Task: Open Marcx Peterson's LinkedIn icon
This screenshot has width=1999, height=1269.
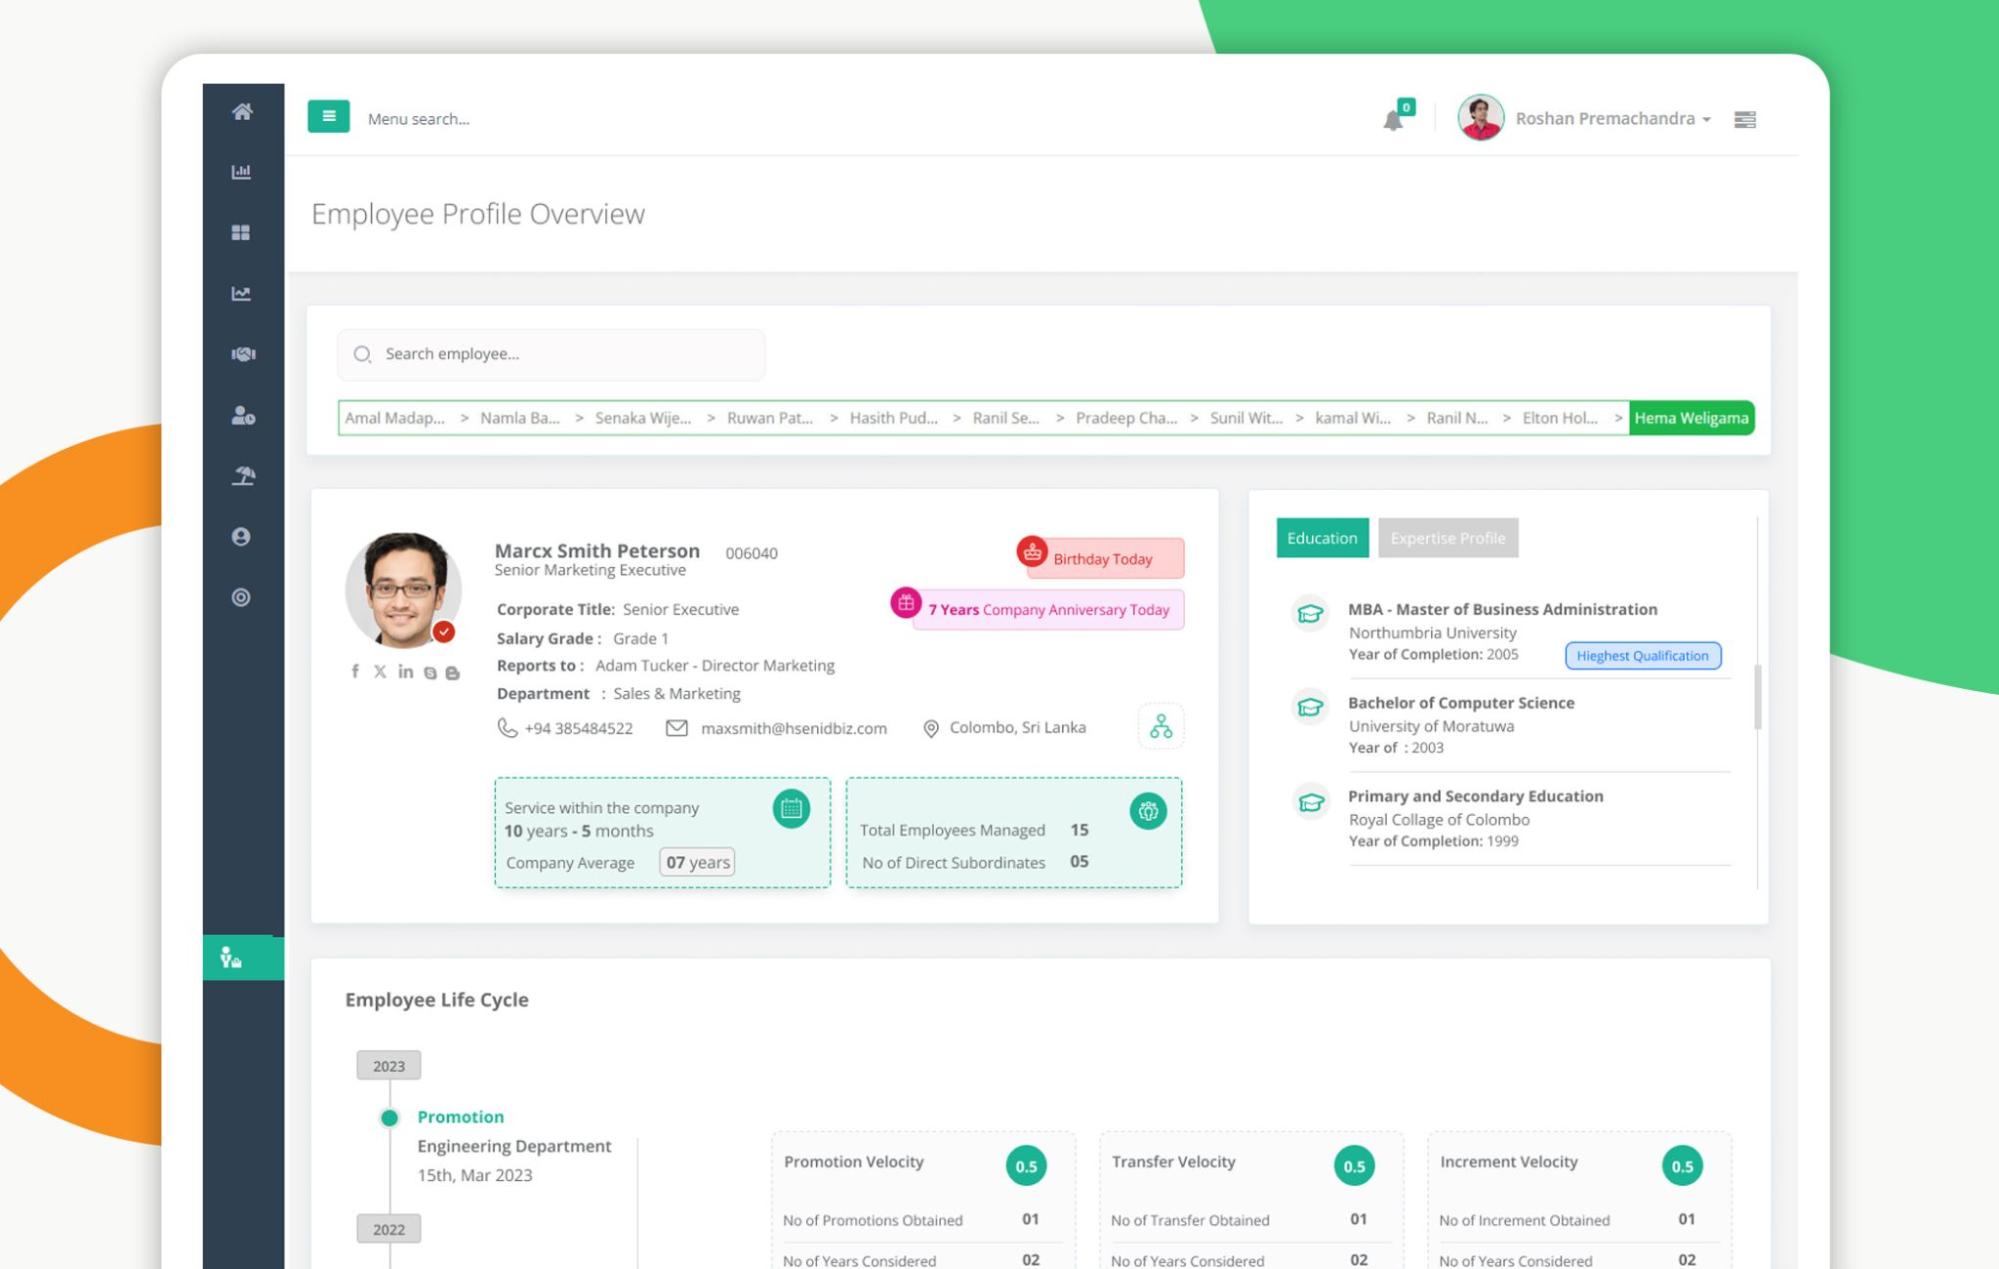Action: 405,672
